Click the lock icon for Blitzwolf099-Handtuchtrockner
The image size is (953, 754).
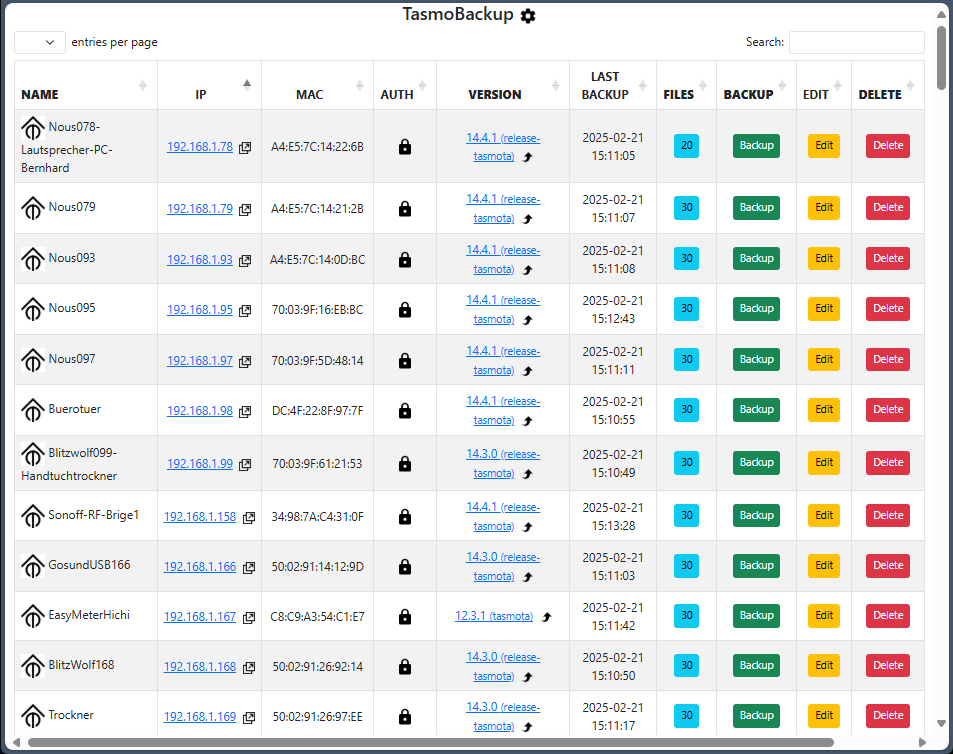(405, 464)
